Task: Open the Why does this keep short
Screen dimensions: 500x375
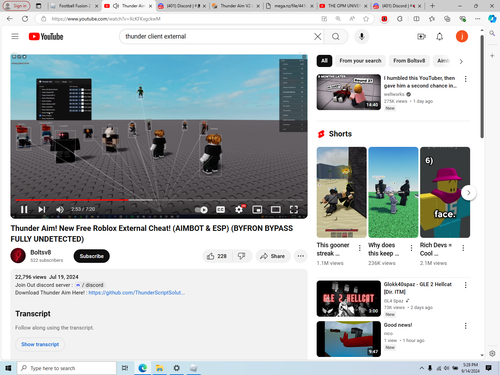Action: pyautogui.click(x=393, y=192)
